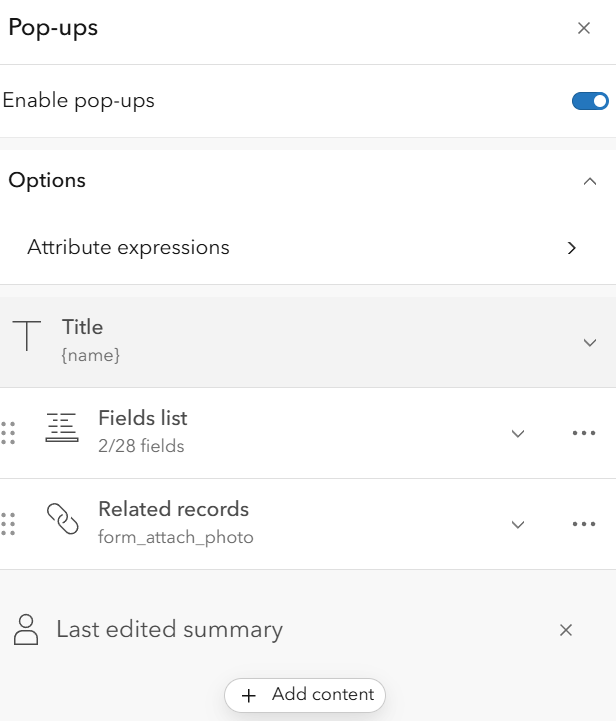Open Related records more options menu
This screenshot has width=616, height=721.
[x=584, y=524]
